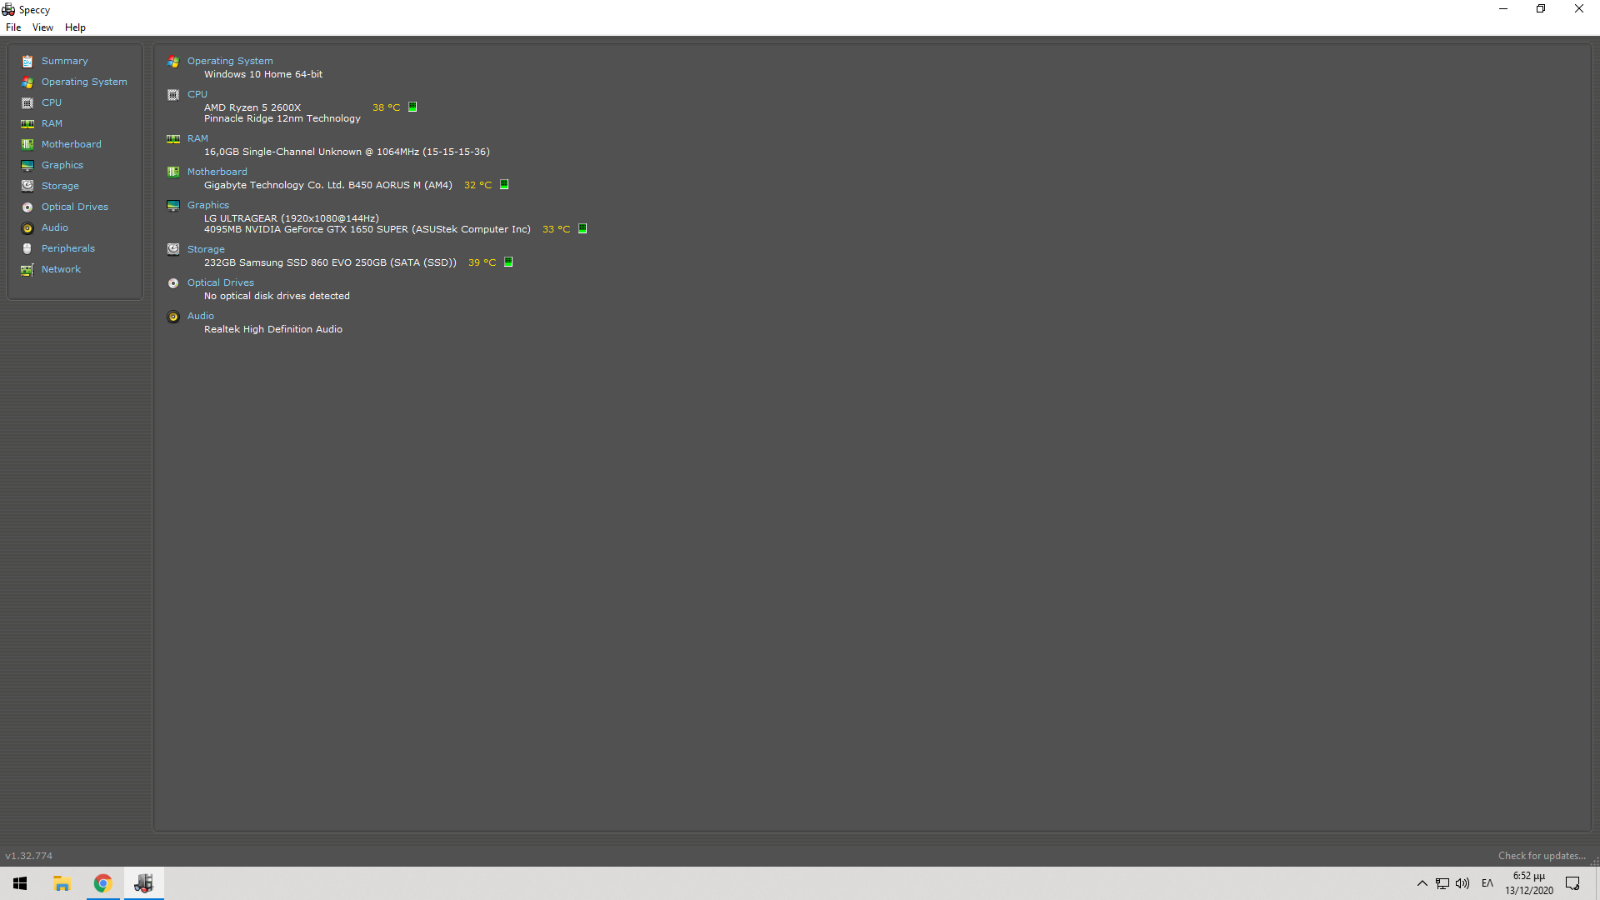This screenshot has width=1600, height=900.
Task: Click the Motherboard icon in sidebar
Action: point(27,144)
